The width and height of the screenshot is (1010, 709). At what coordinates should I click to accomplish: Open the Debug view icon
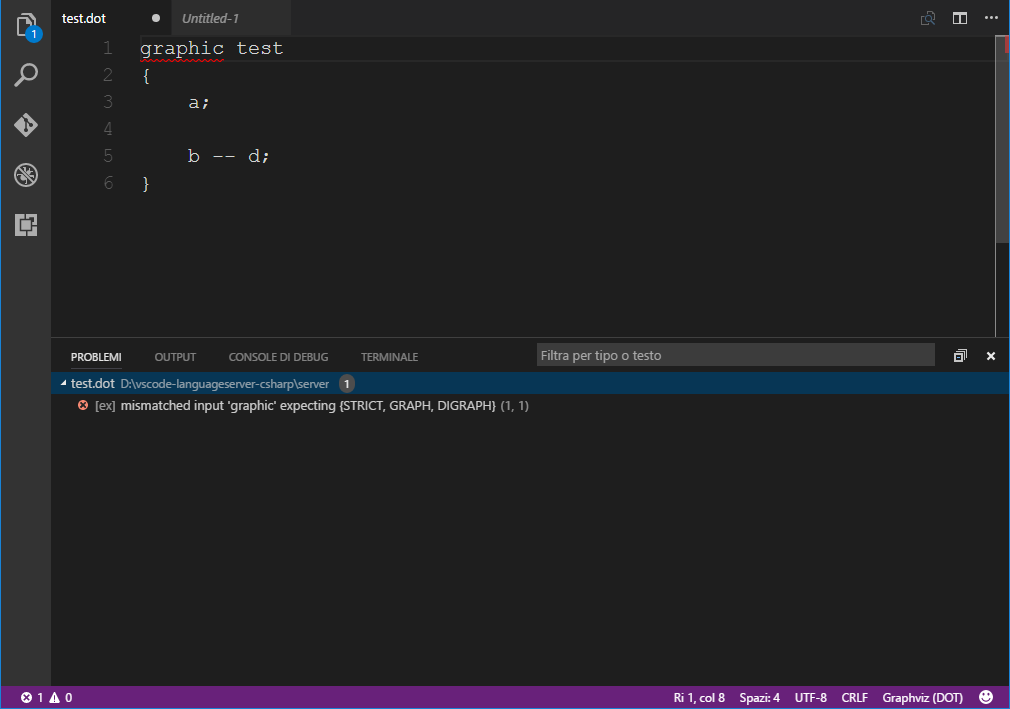26,175
